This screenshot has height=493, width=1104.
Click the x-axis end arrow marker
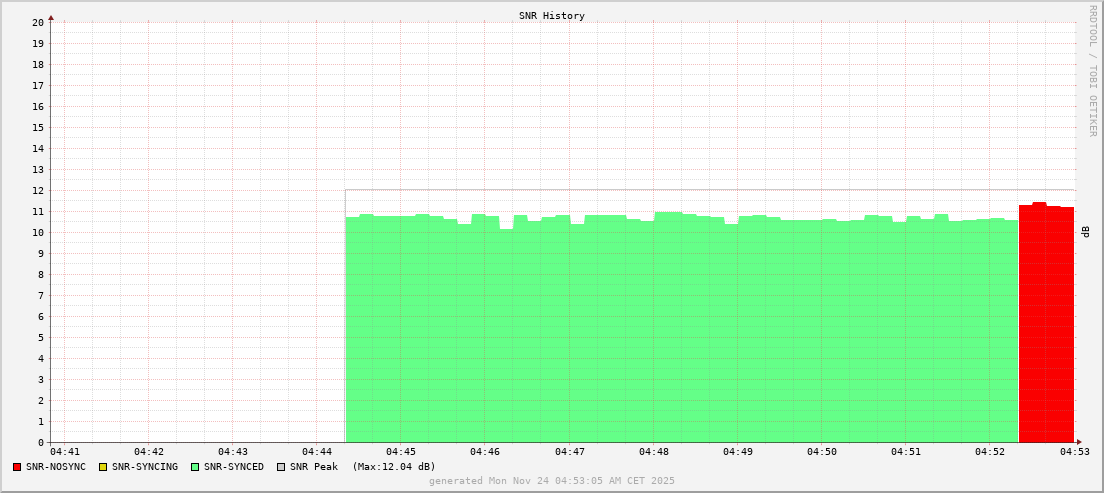tap(1078, 442)
